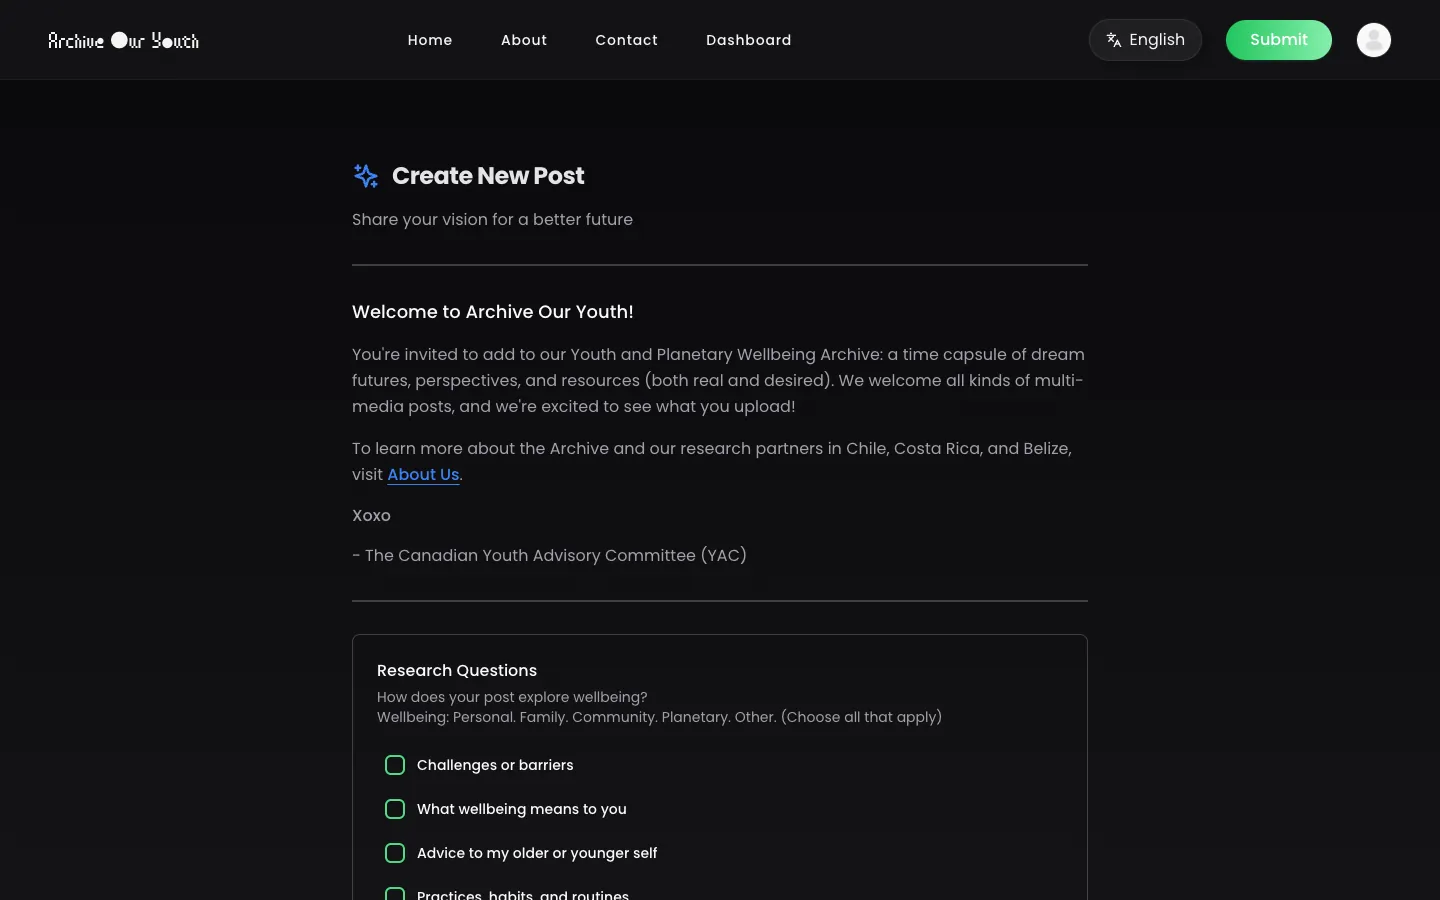This screenshot has width=1440, height=900.
Task: Open the English language selector
Action: coord(1145,40)
